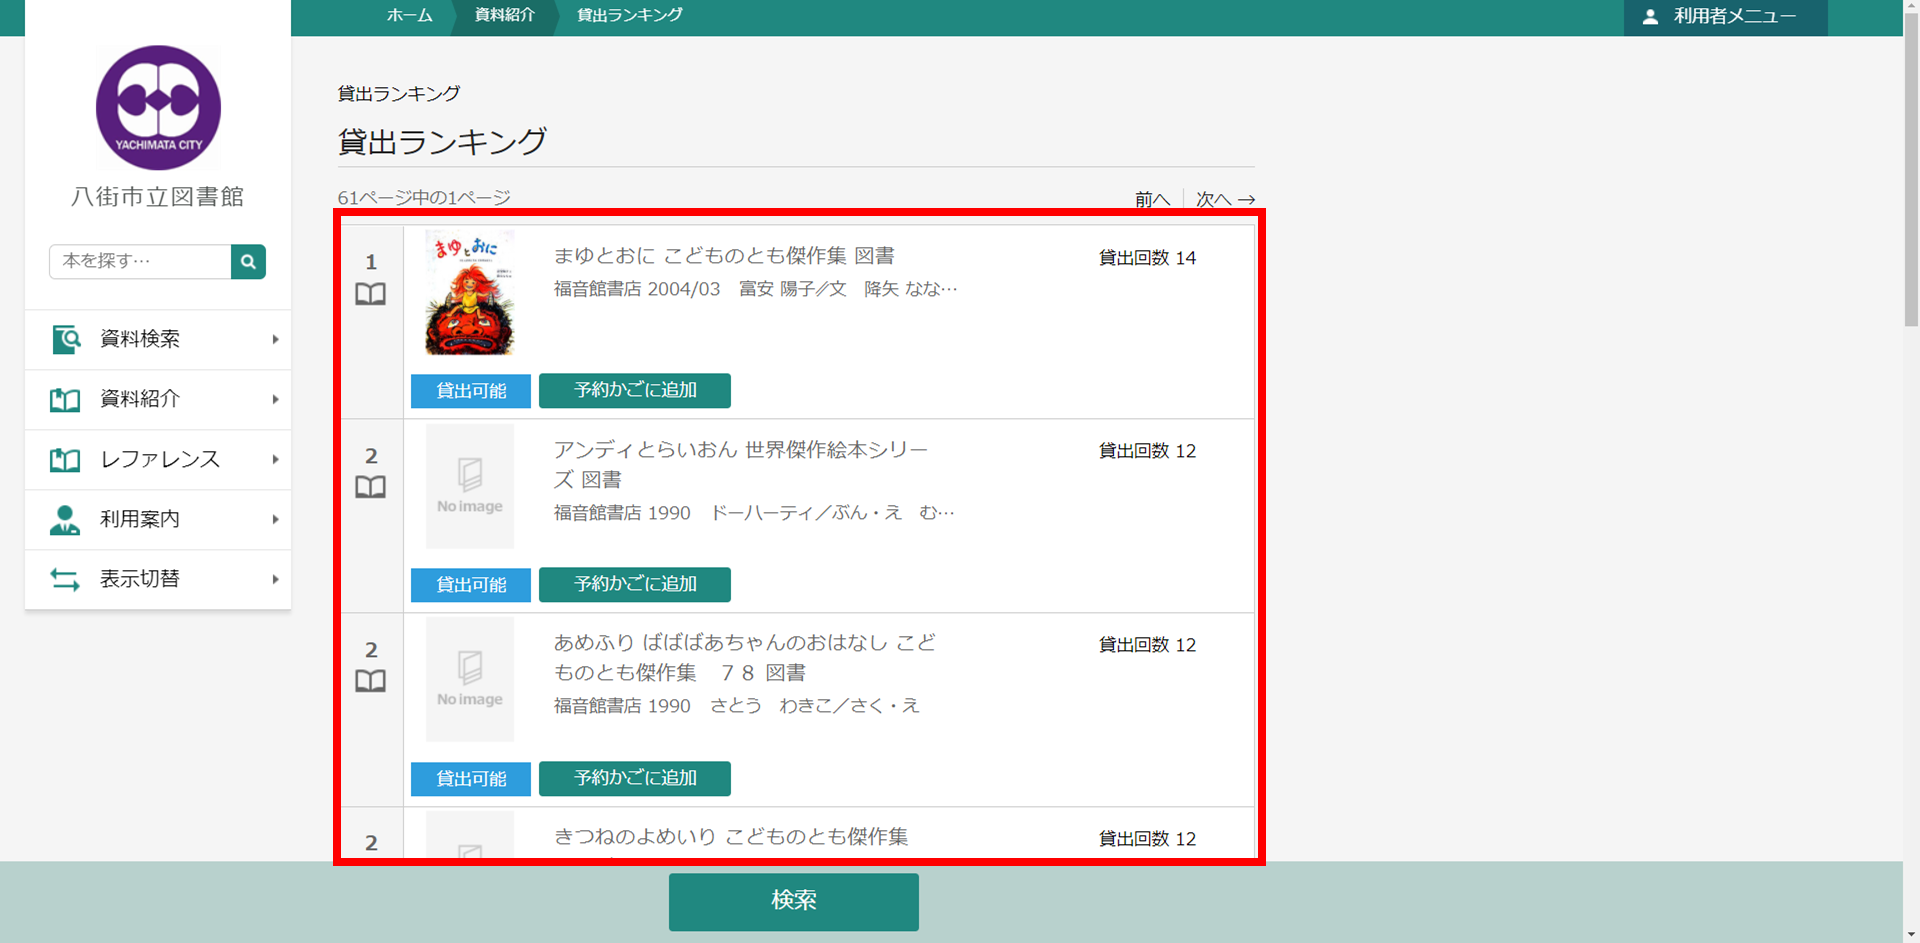The width and height of the screenshot is (1920, 943).
Task: Click the 利用案内 person icon
Action: tap(65, 520)
